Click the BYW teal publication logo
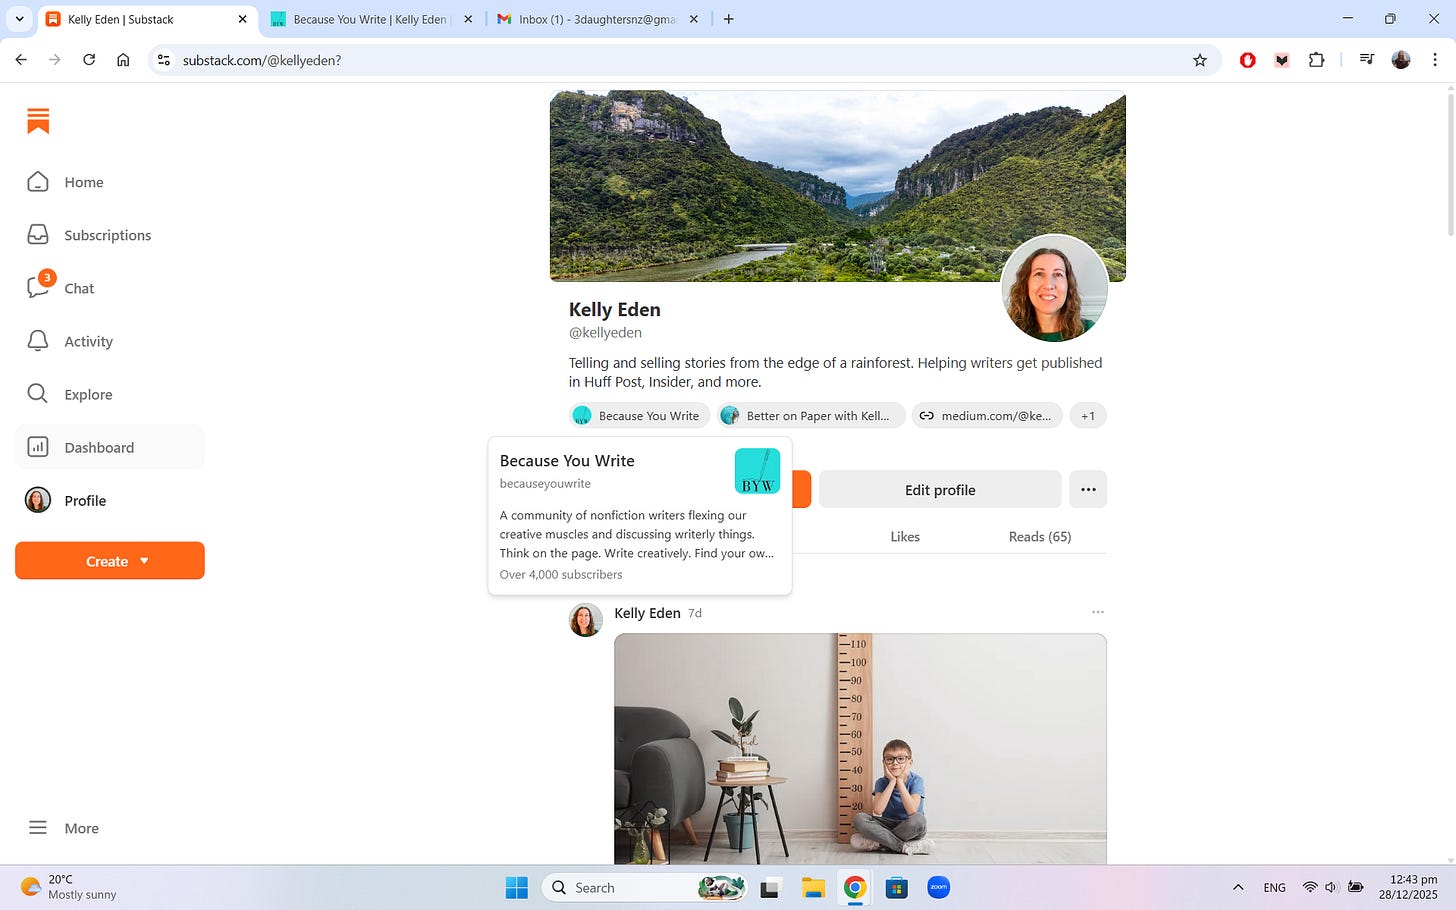 [757, 471]
